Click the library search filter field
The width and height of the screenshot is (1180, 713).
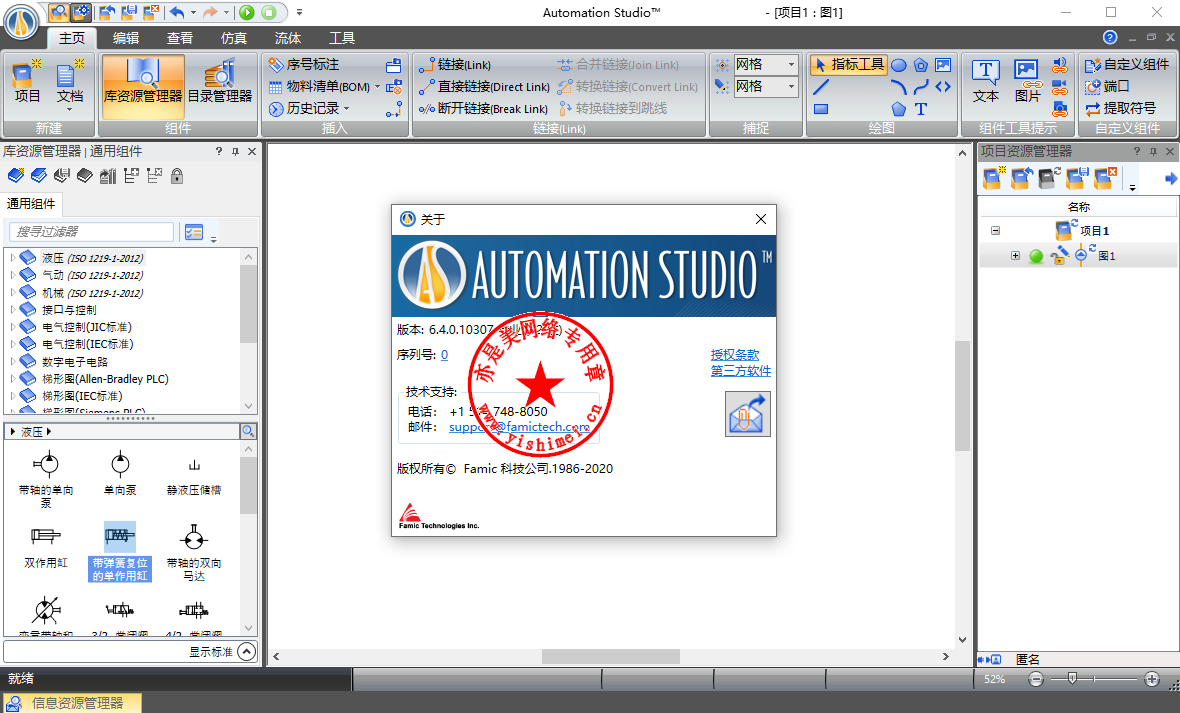point(92,232)
